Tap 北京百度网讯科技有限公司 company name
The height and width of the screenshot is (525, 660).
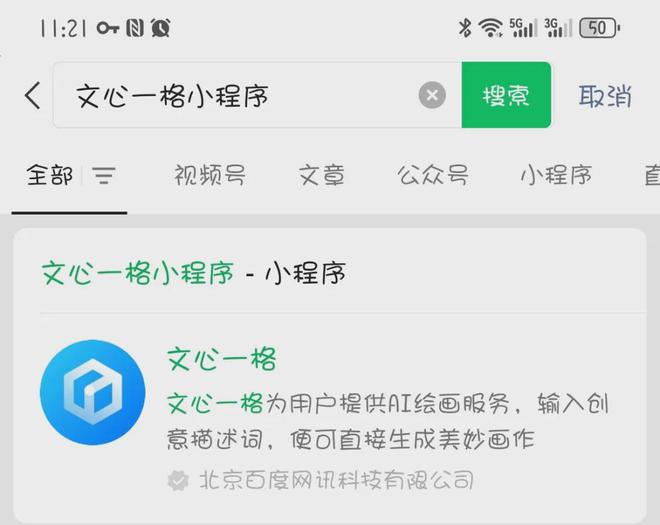[336, 480]
